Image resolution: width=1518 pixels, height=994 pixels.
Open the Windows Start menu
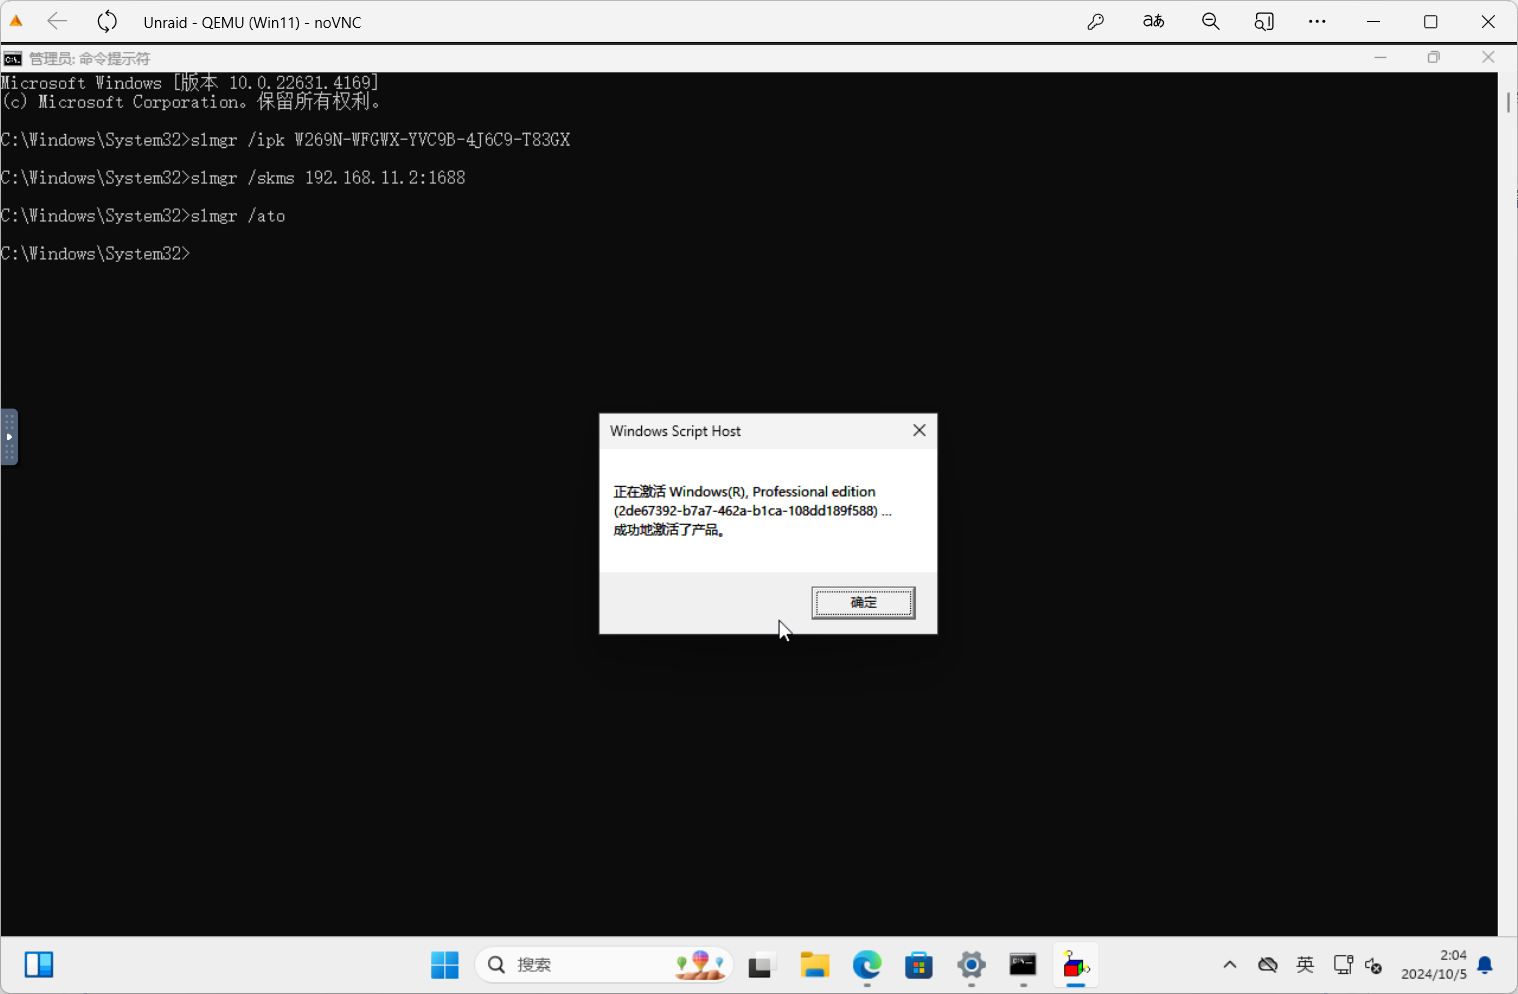coord(444,965)
